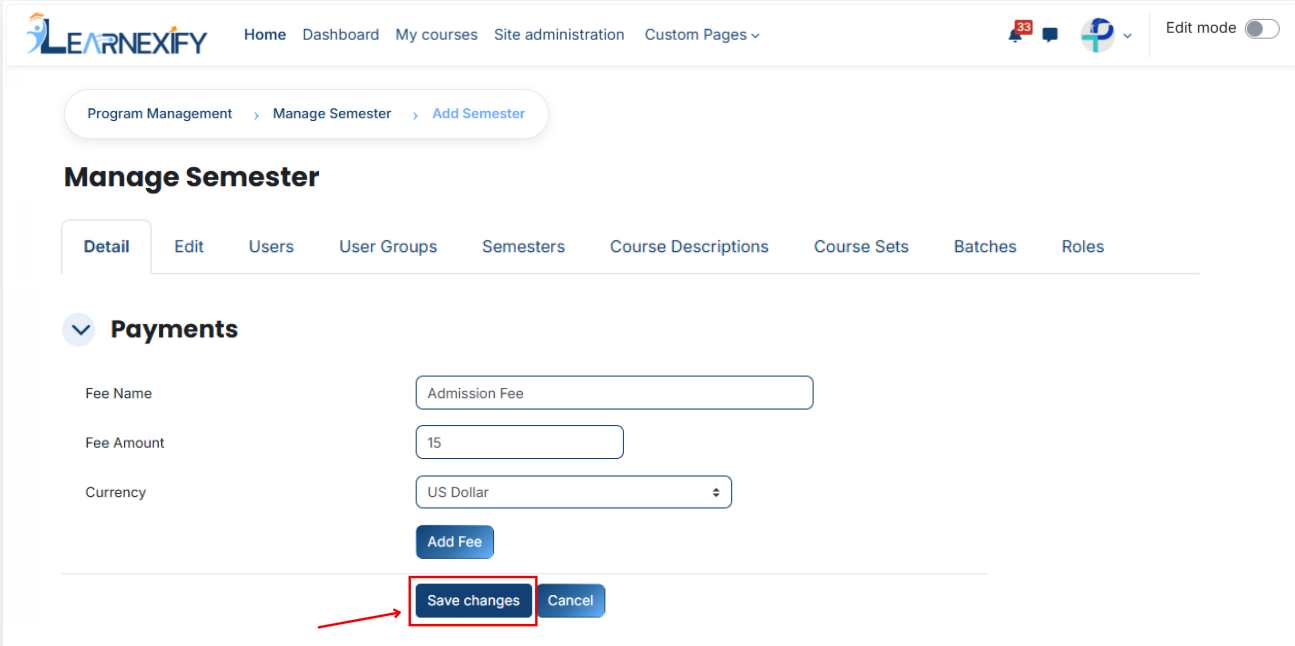Screen dimensions: 1295x646
Task: Open the messages chat icon
Action: (x=1050, y=35)
